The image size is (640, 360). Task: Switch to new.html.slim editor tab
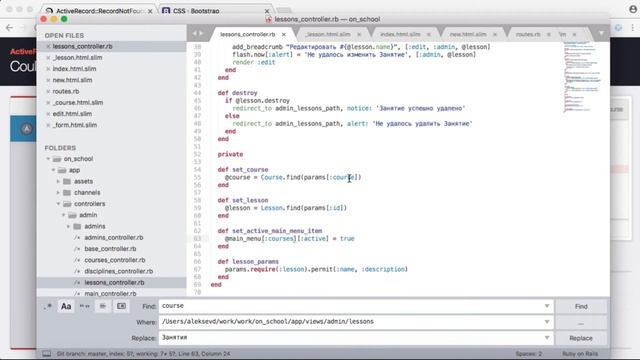click(x=468, y=34)
